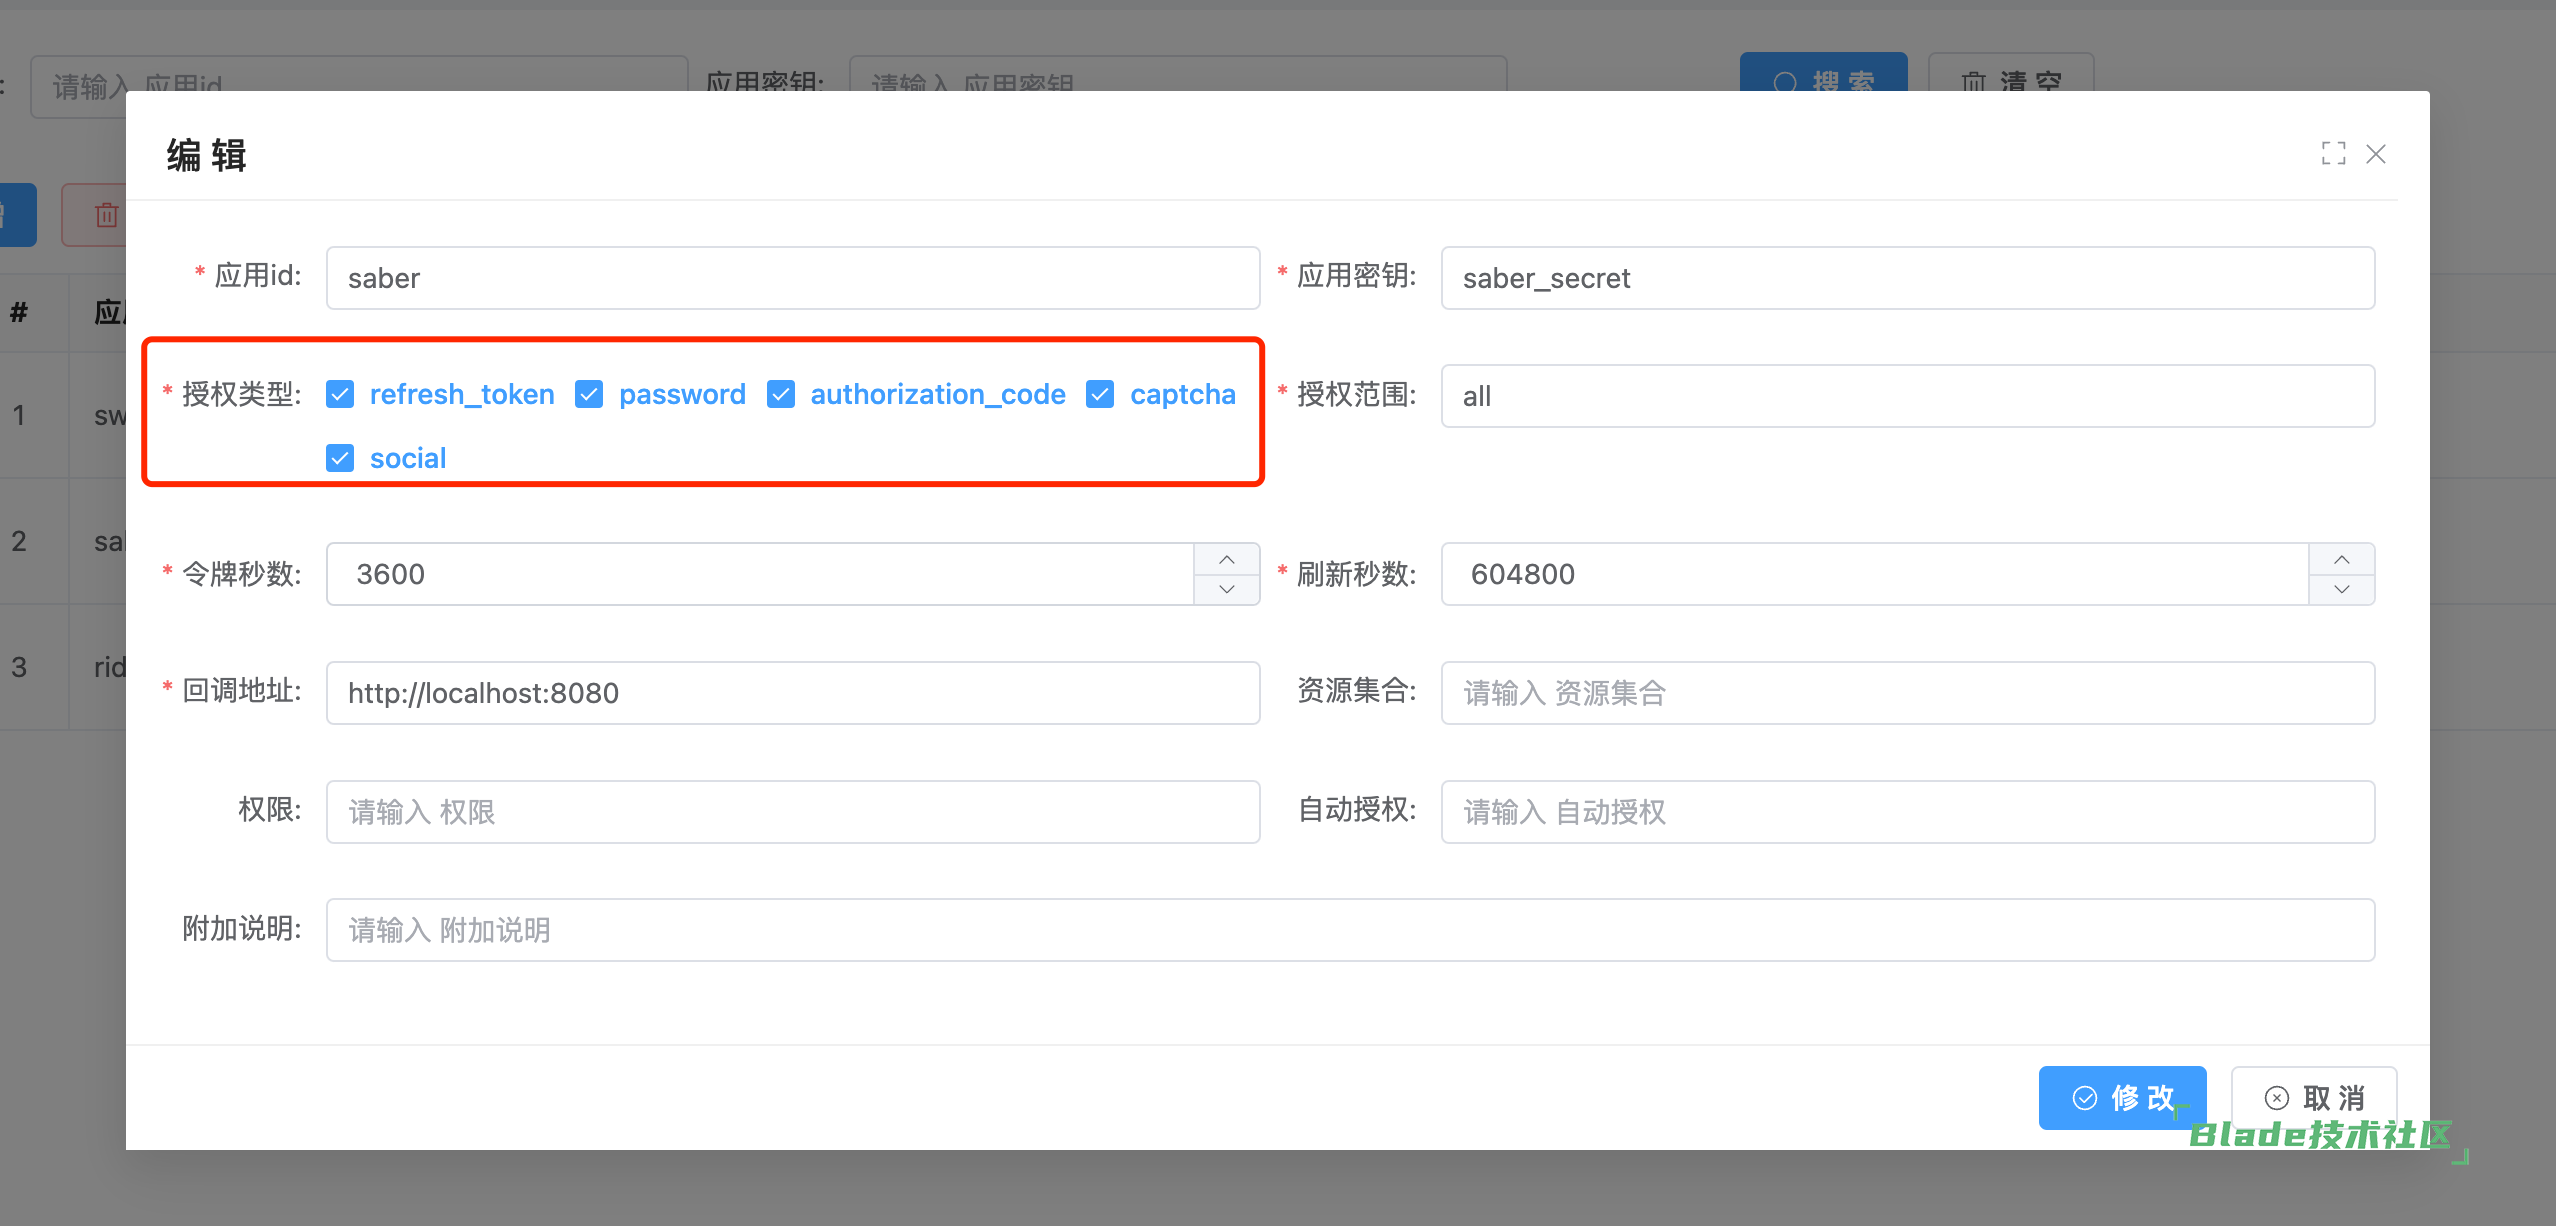Uncheck the refresh_token grant type
Image resolution: width=2556 pixels, height=1226 pixels.
pyautogui.click(x=340, y=394)
